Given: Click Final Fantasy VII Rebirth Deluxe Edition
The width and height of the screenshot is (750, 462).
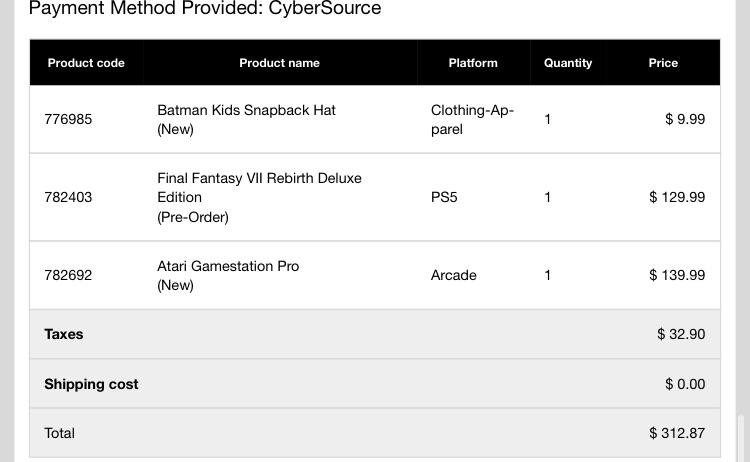Looking at the screenshot, I should pyautogui.click(x=259, y=187).
